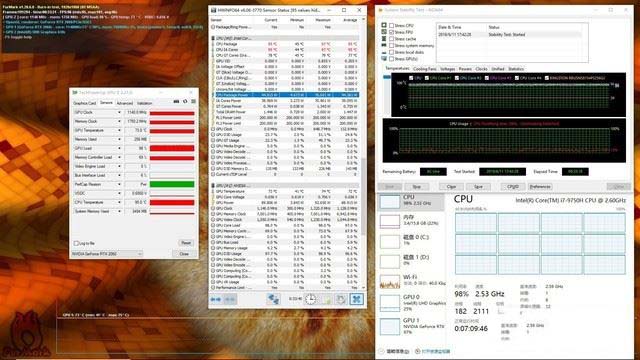
Task: Click Stress CPU chip icon in AIDA64
Action: pyautogui.click(x=384, y=25)
